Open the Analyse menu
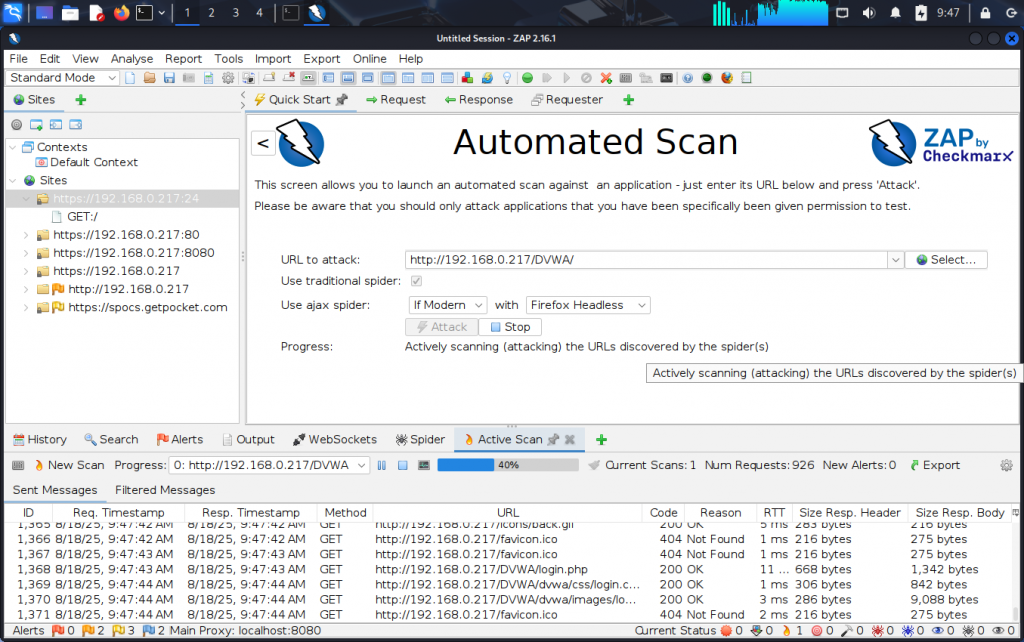 [x=131, y=59]
